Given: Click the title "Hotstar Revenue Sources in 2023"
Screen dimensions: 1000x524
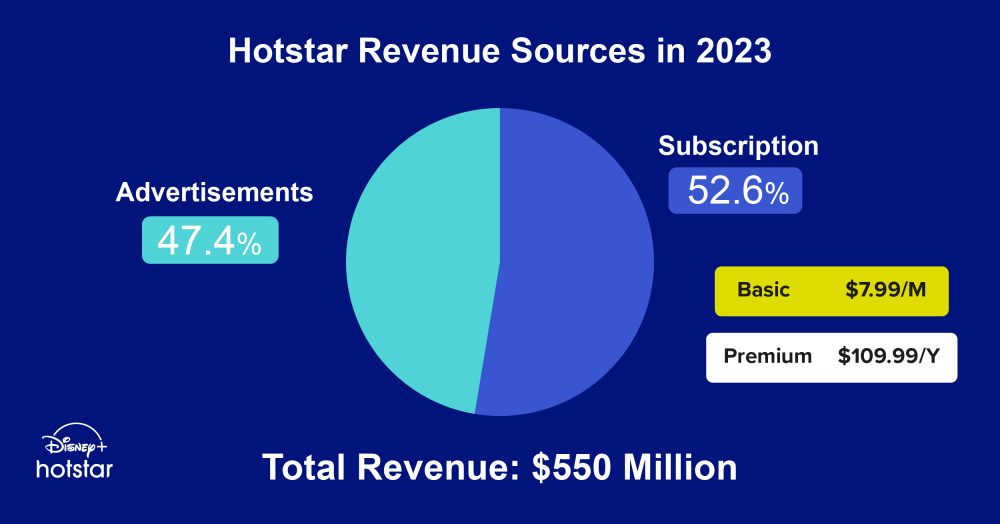Looking at the screenshot, I should click(x=500, y=50).
